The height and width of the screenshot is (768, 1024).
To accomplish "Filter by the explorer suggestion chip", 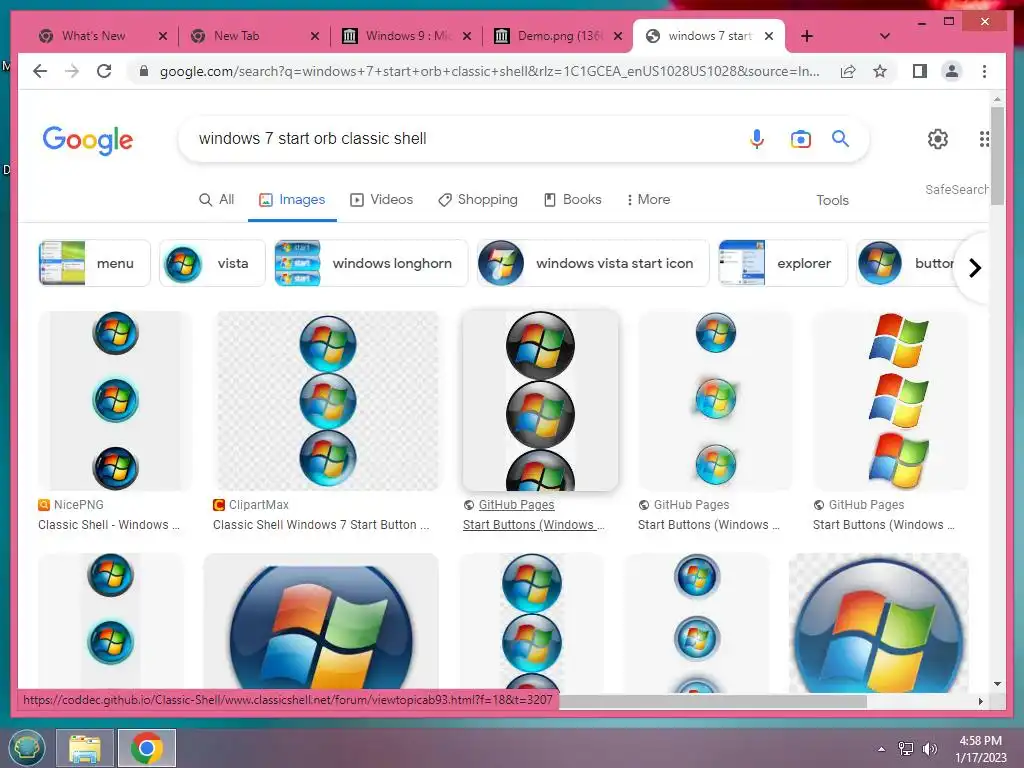I will click(x=782, y=263).
